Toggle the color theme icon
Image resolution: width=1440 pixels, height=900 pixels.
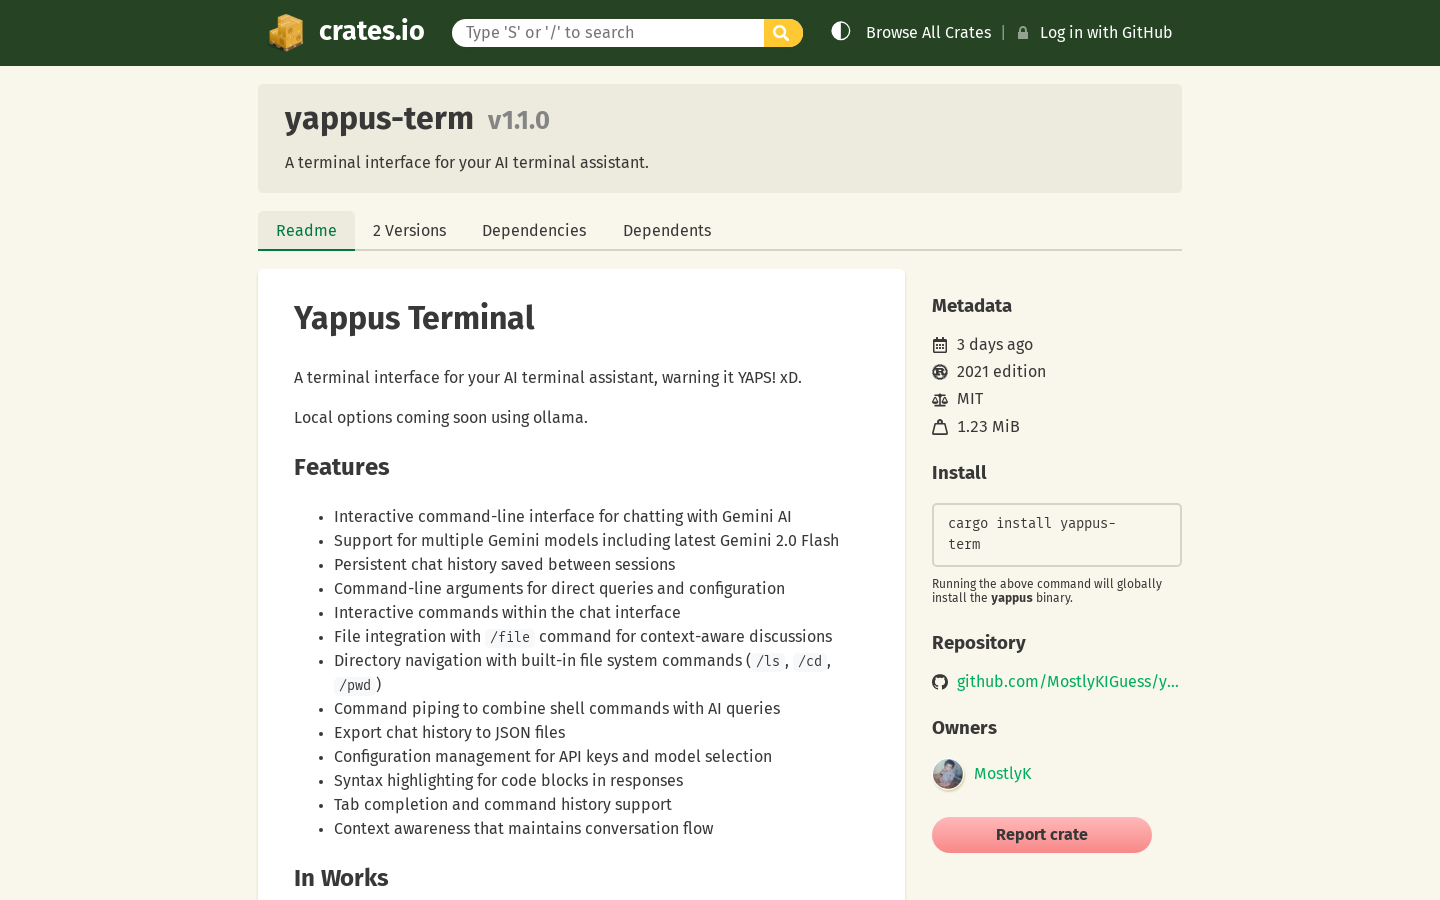[841, 32]
